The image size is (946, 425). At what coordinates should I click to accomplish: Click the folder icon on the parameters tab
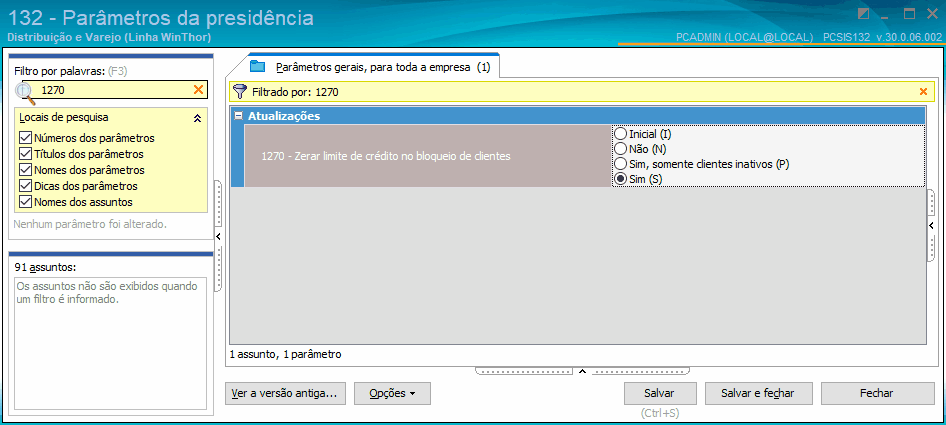(258, 66)
